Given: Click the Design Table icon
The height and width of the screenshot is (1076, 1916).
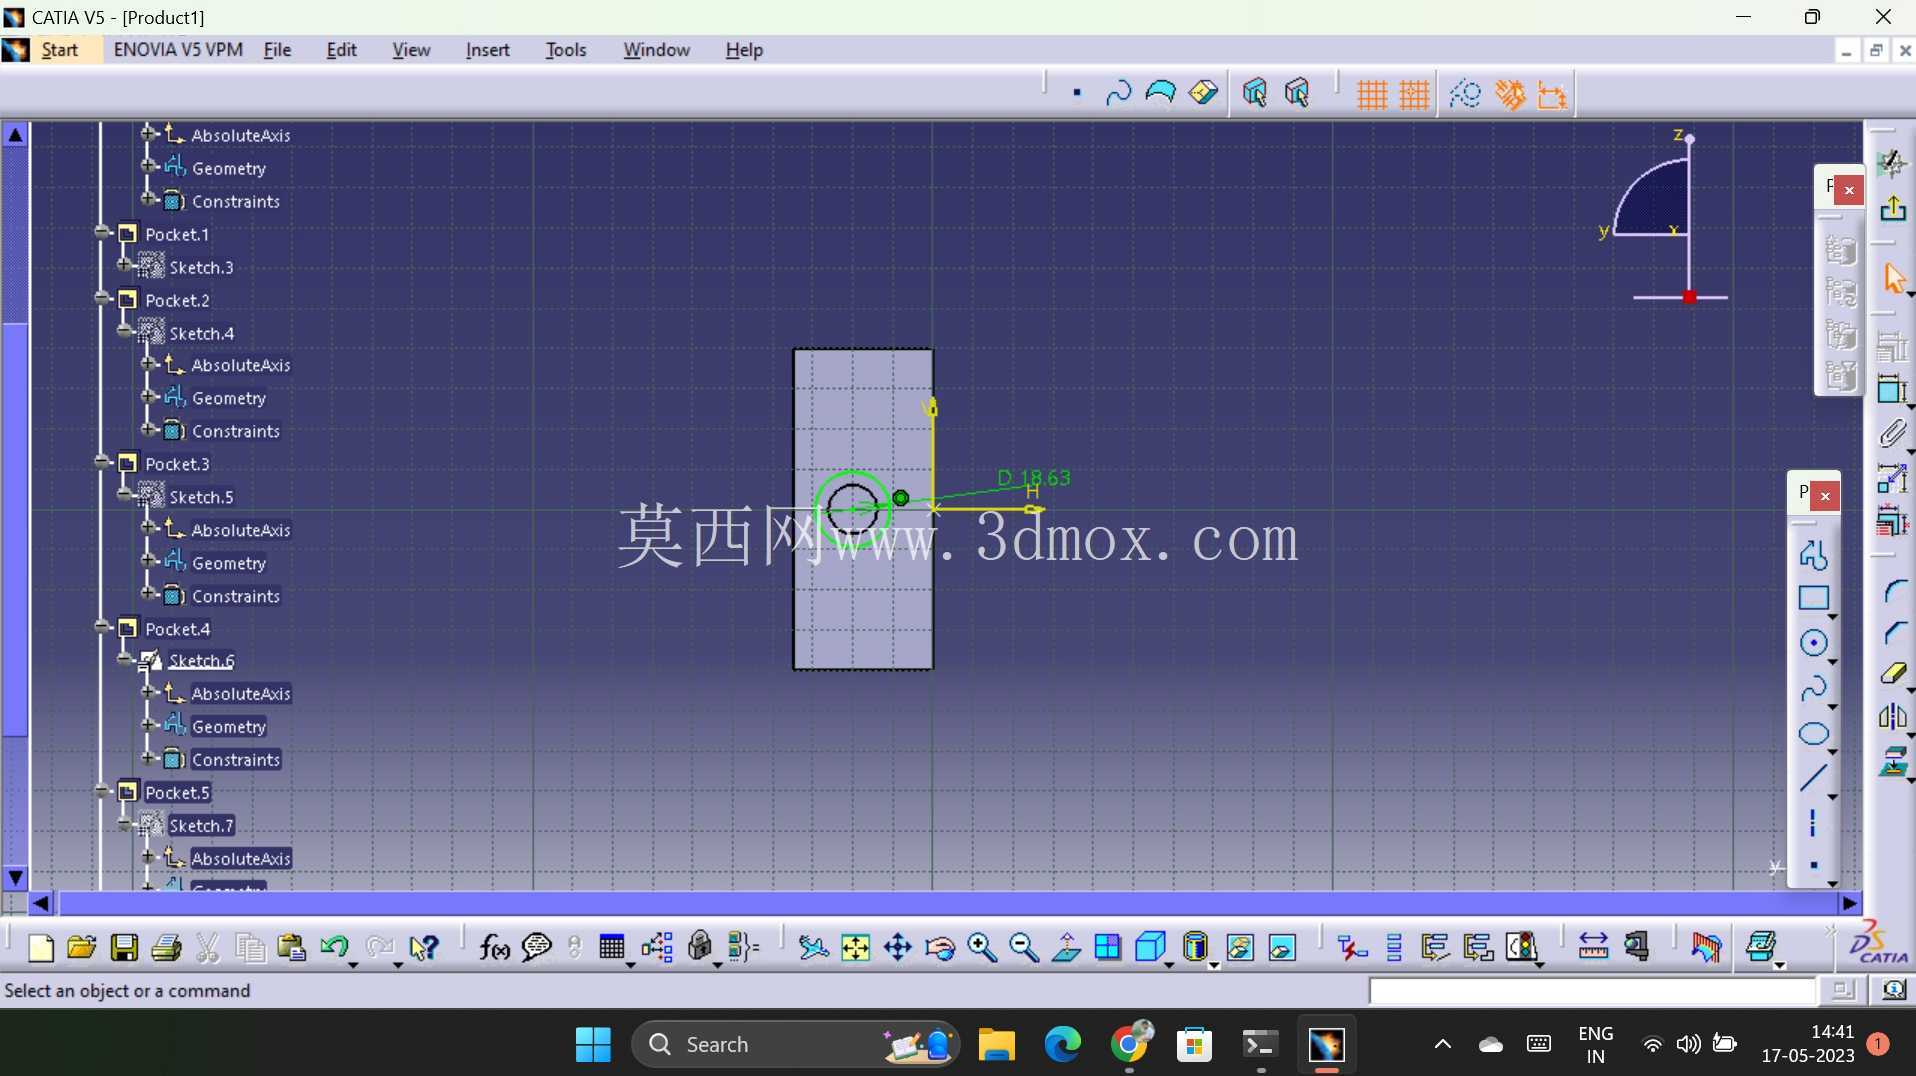Looking at the screenshot, I should pos(611,947).
